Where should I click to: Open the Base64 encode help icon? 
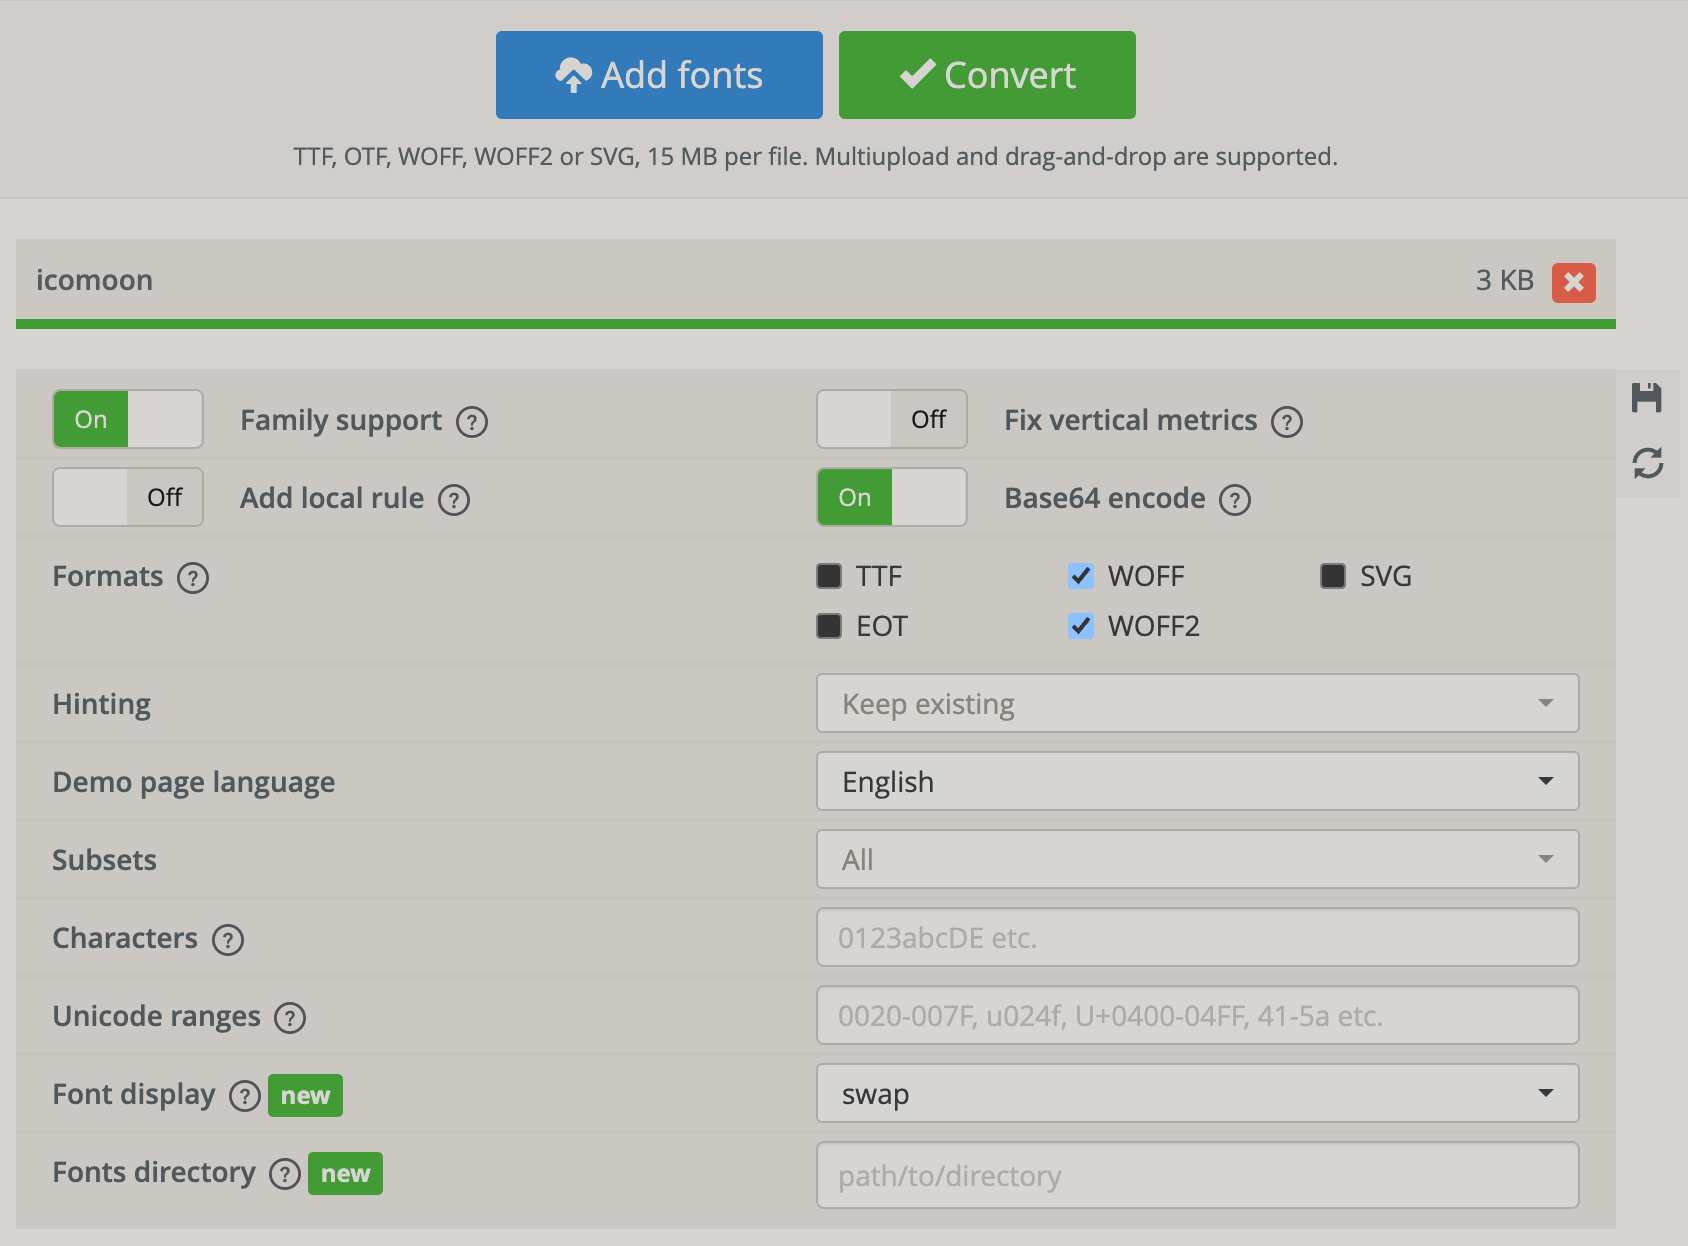point(1235,500)
